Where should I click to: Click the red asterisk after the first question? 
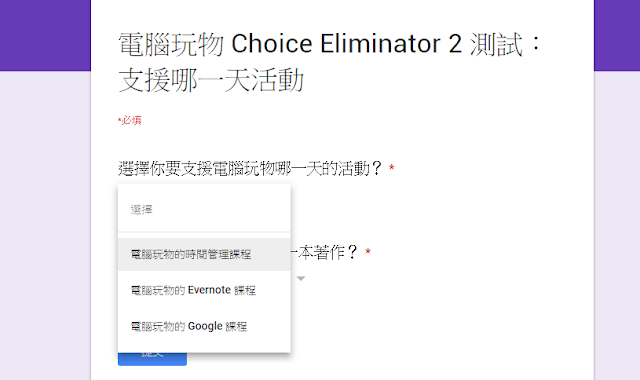[x=391, y=167]
